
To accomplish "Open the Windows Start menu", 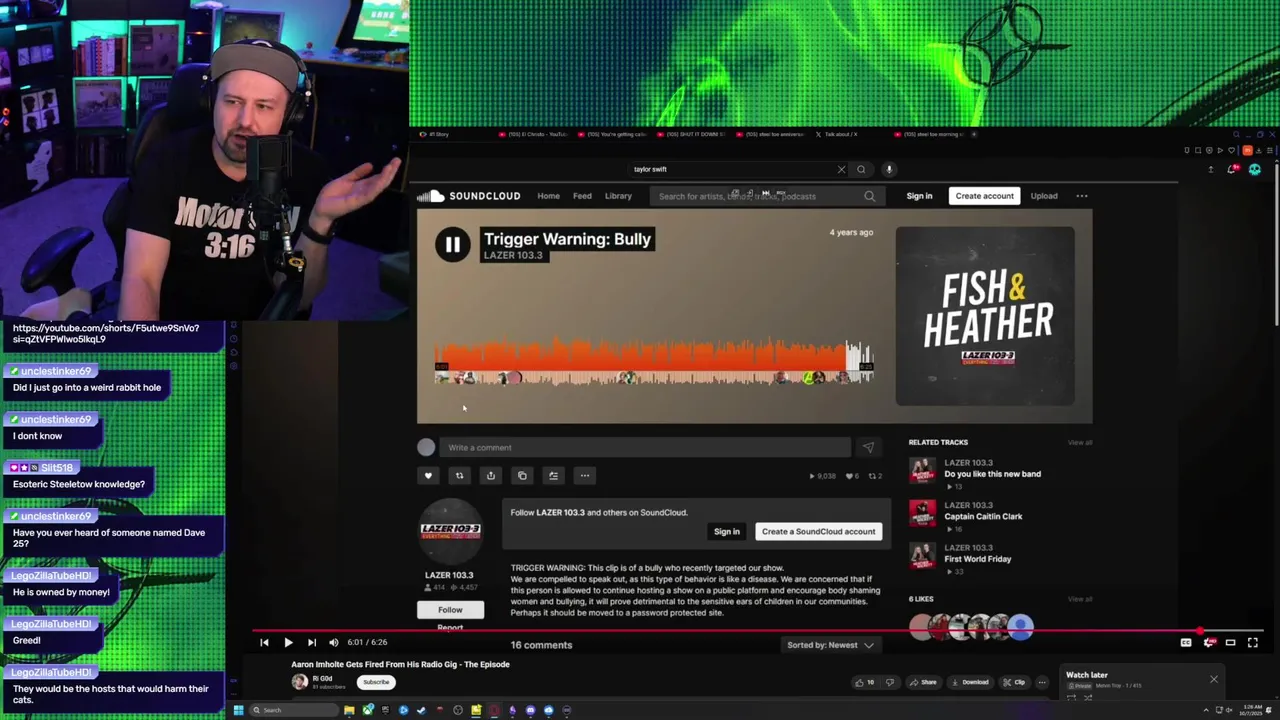I will [238, 710].
